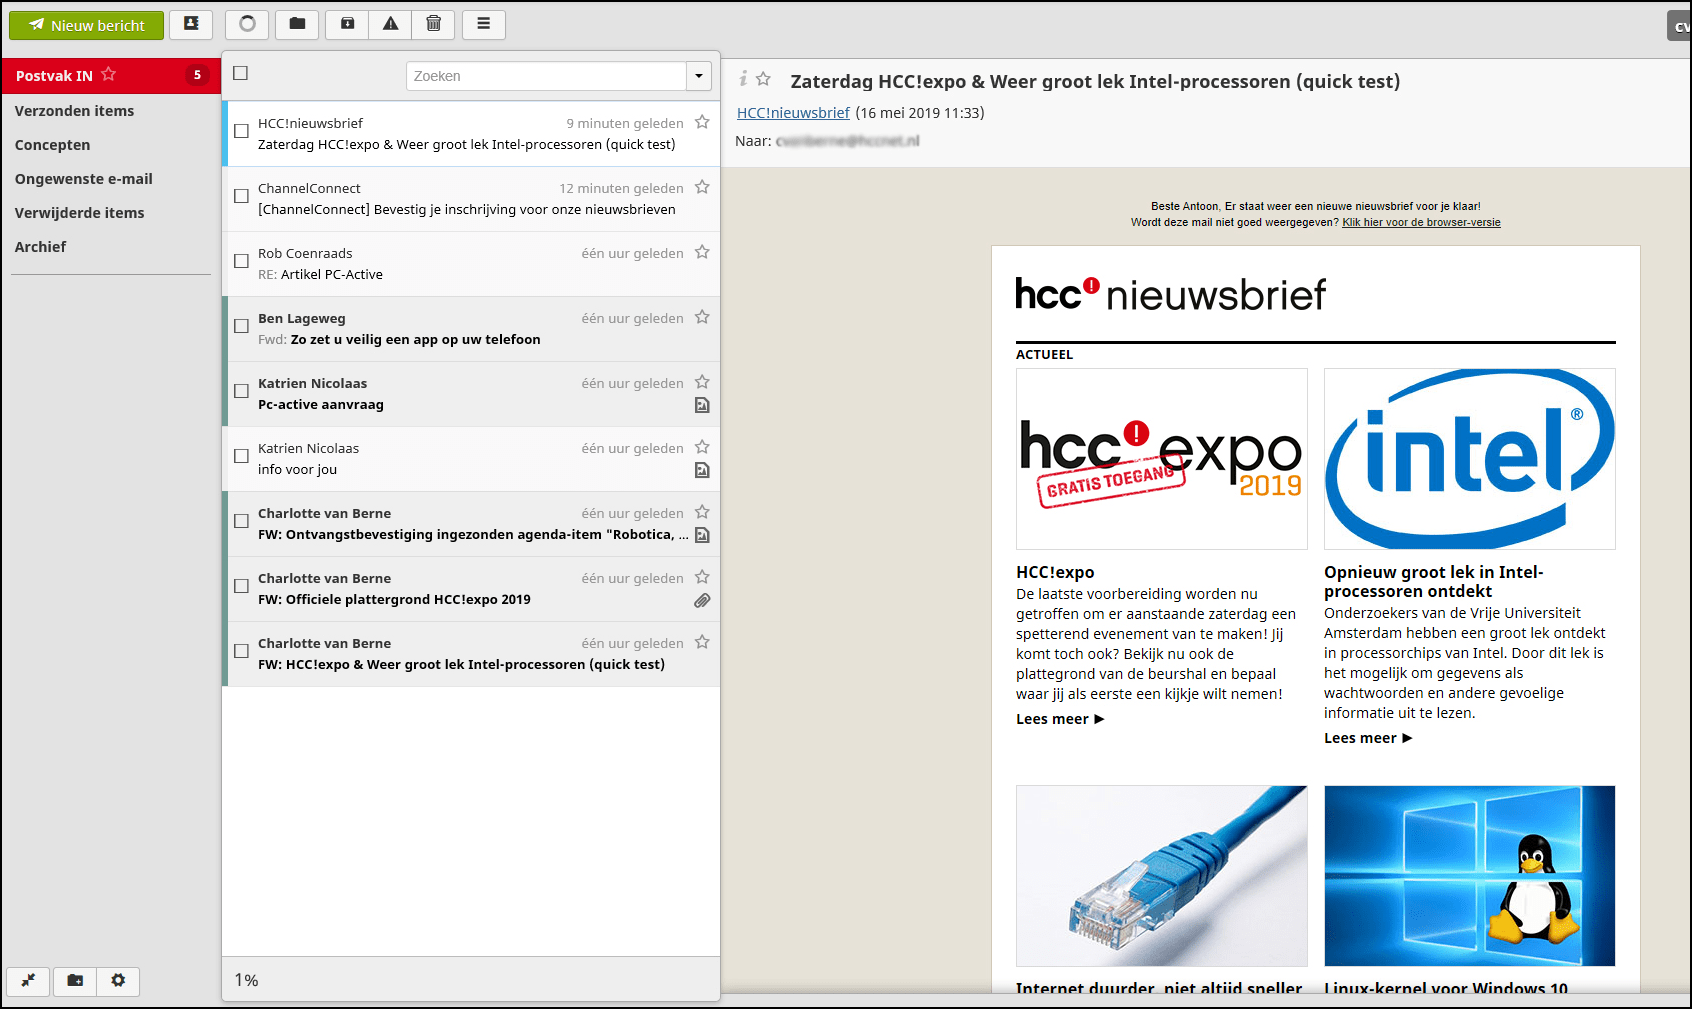Image resolution: width=1692 pixels, height=1009 pixels.
Task: Click the star next to Postvak IN
Action: click(109, 75)
